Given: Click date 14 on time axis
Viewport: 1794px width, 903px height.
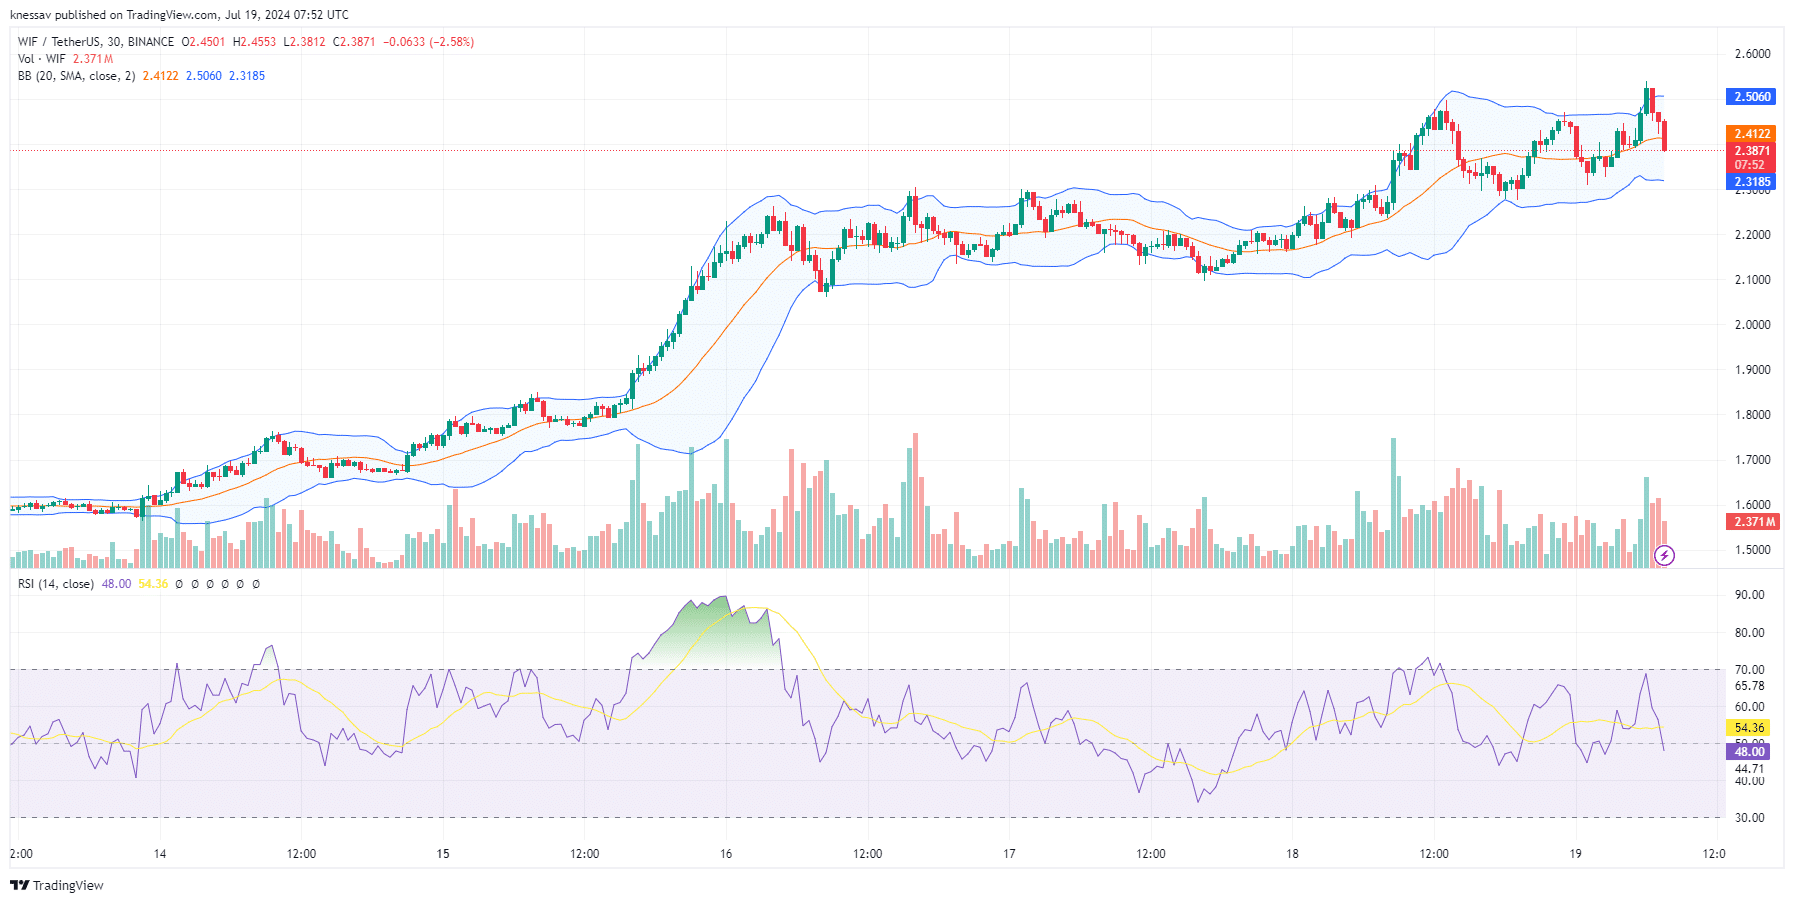Looking at the screenshot, I should tap(160, 854).
